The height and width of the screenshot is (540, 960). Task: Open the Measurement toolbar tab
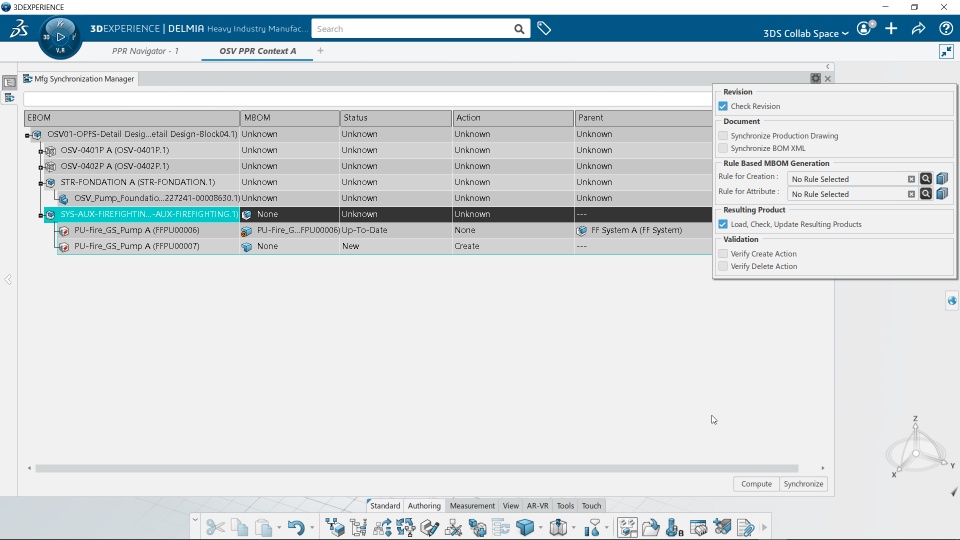(x=472, y=506)
